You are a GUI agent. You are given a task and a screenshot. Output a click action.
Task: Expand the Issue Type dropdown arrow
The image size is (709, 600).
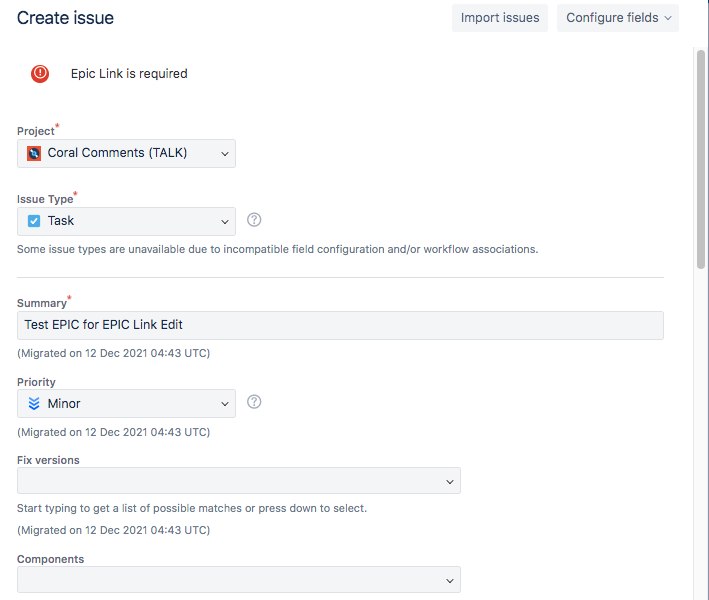(x=225, y=222)
